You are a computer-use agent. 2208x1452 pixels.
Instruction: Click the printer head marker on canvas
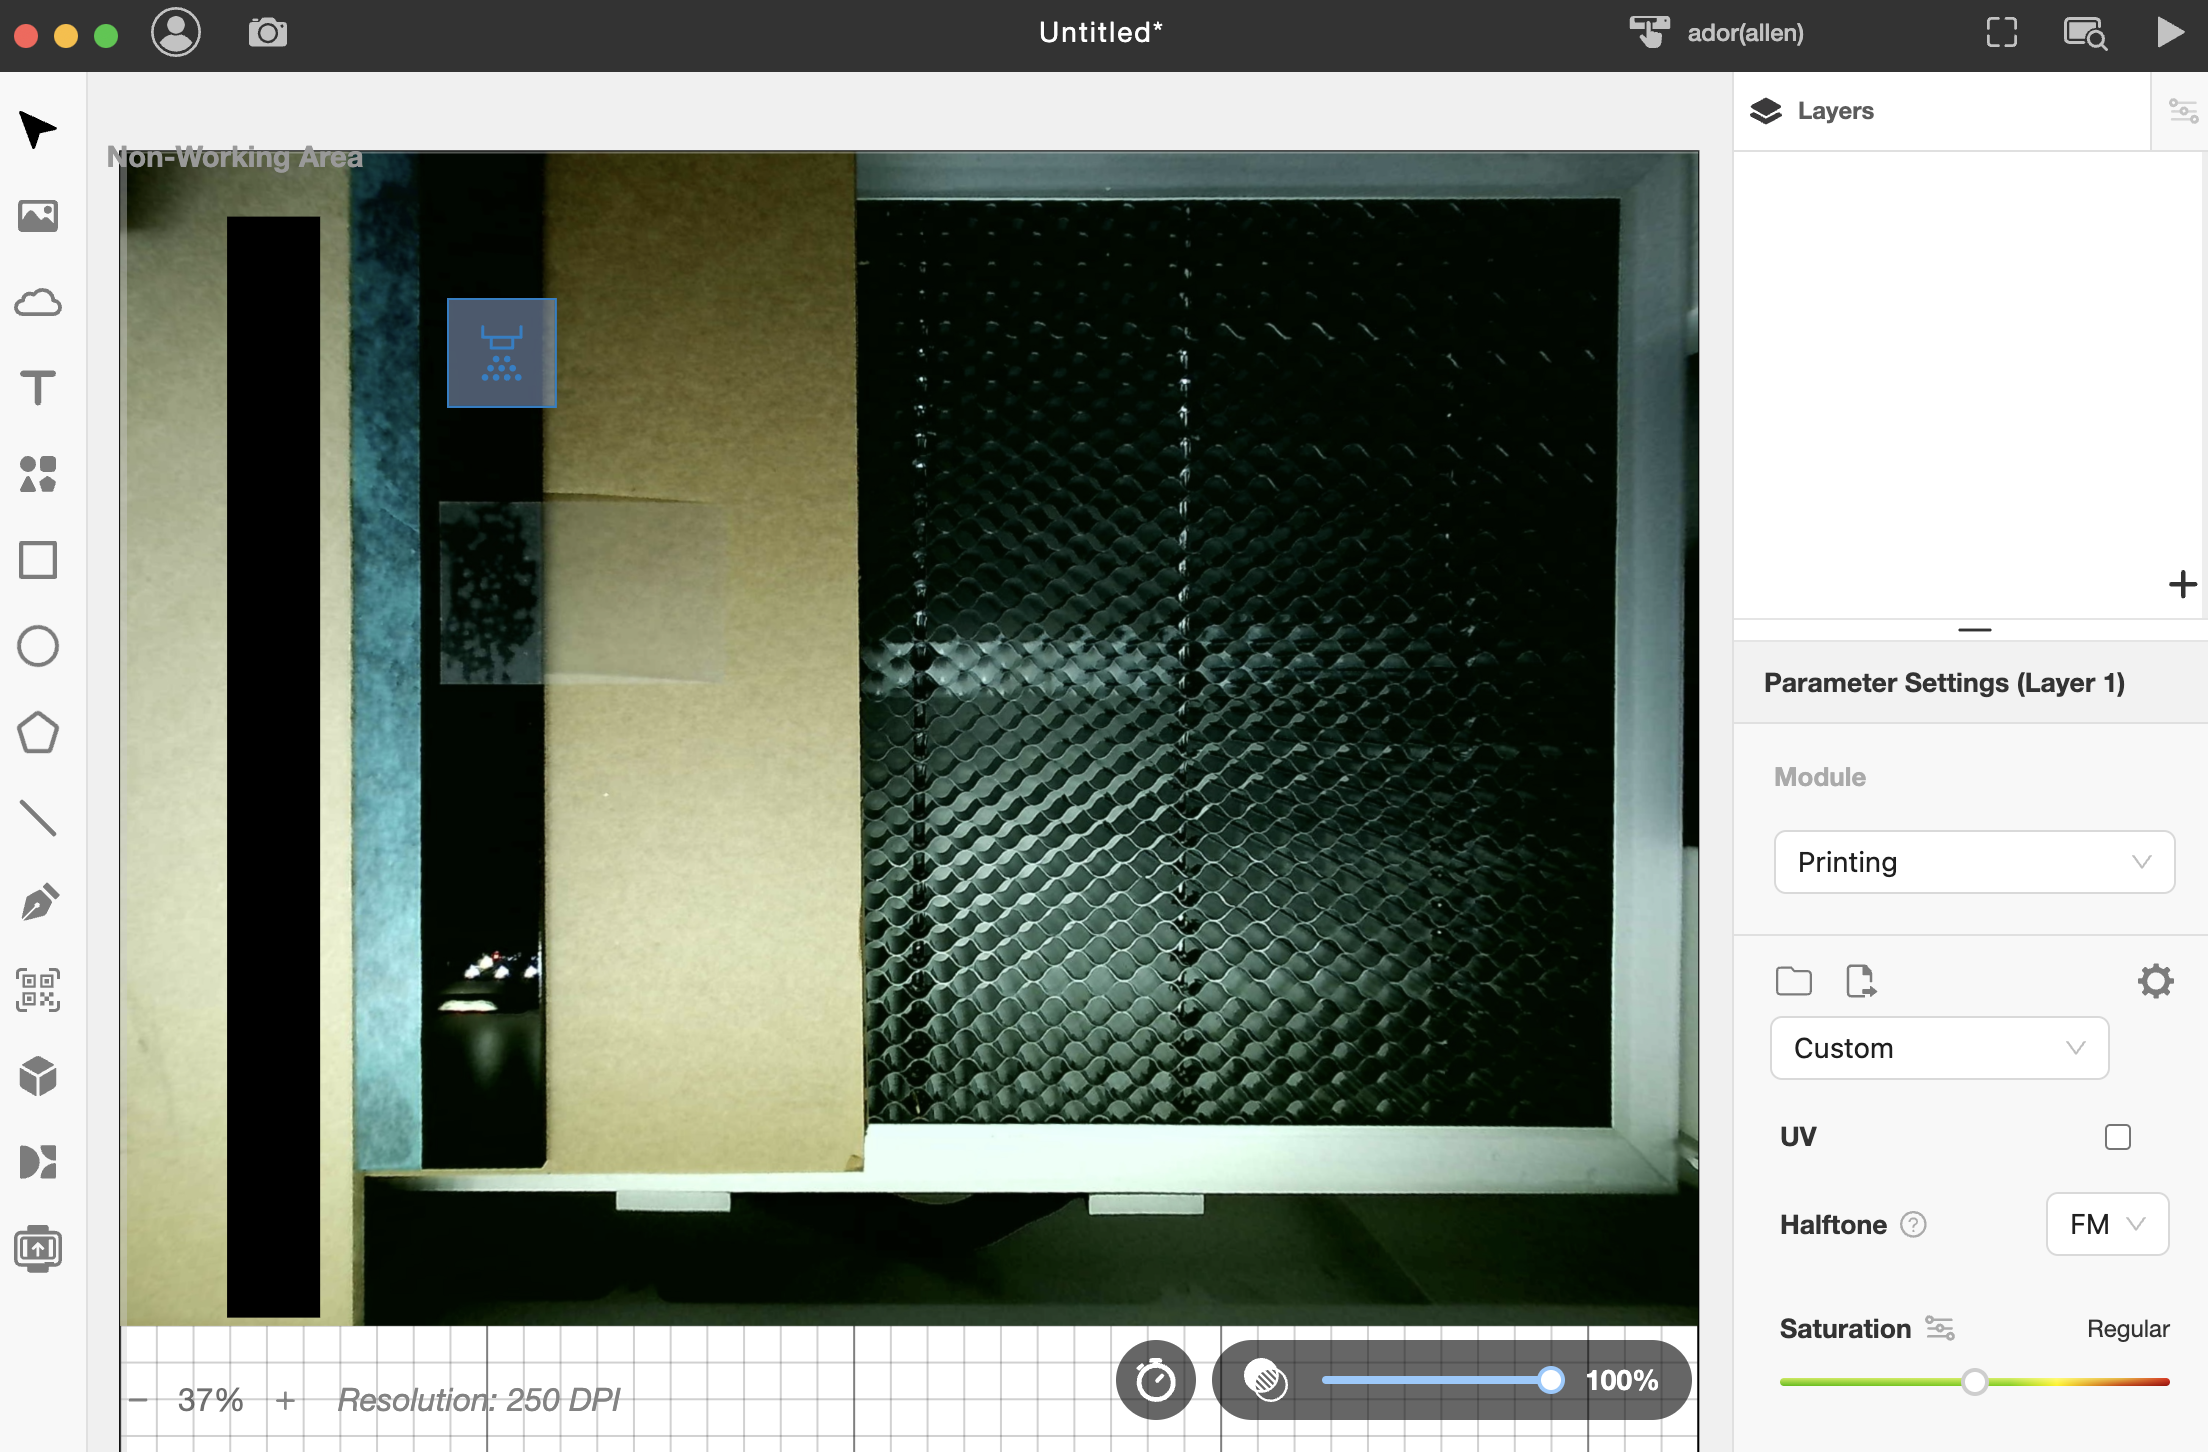502,353
